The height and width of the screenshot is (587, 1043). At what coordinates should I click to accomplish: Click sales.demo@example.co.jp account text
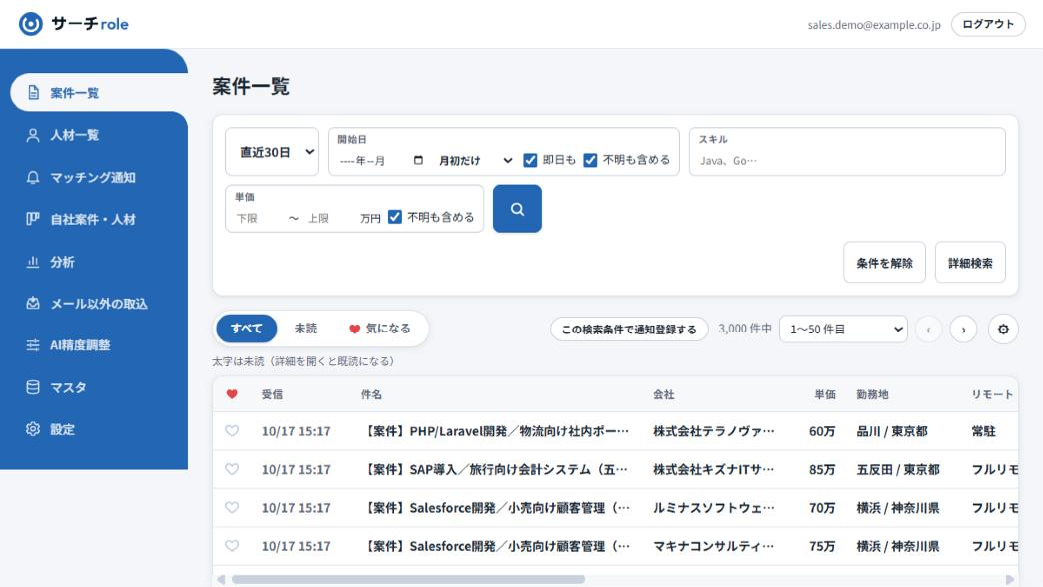click(874, 25)
